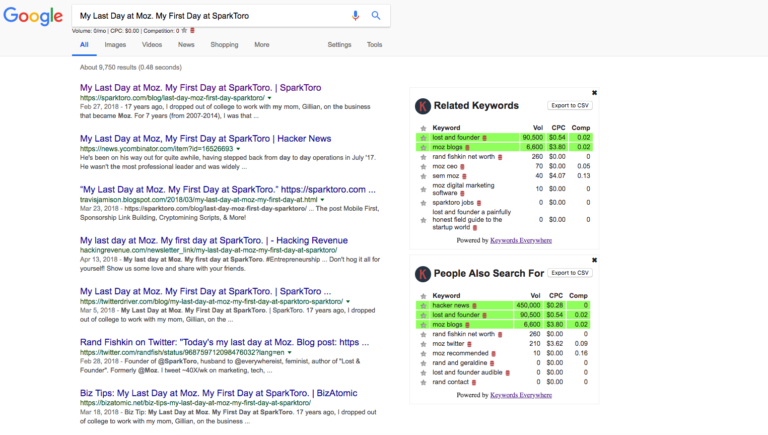
Task: Star the search query under the search box
Action: tap(184, 30)
